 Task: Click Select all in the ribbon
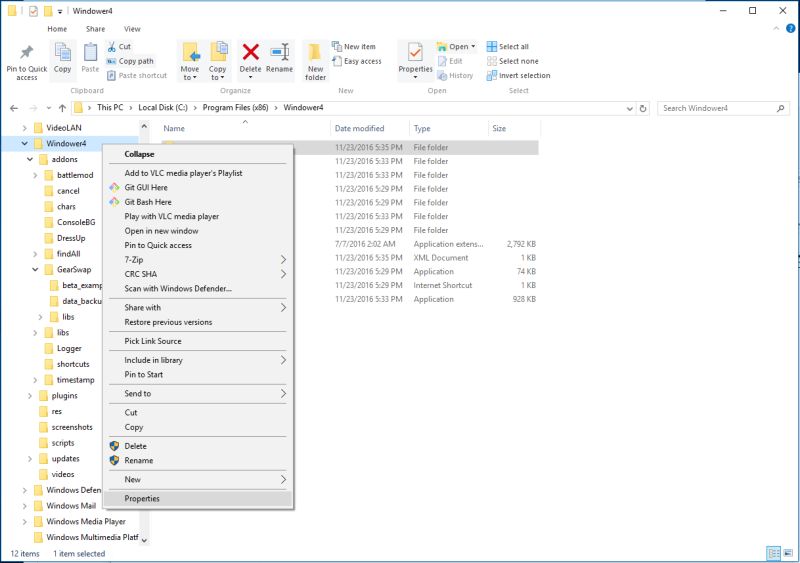tap(508, 46)
